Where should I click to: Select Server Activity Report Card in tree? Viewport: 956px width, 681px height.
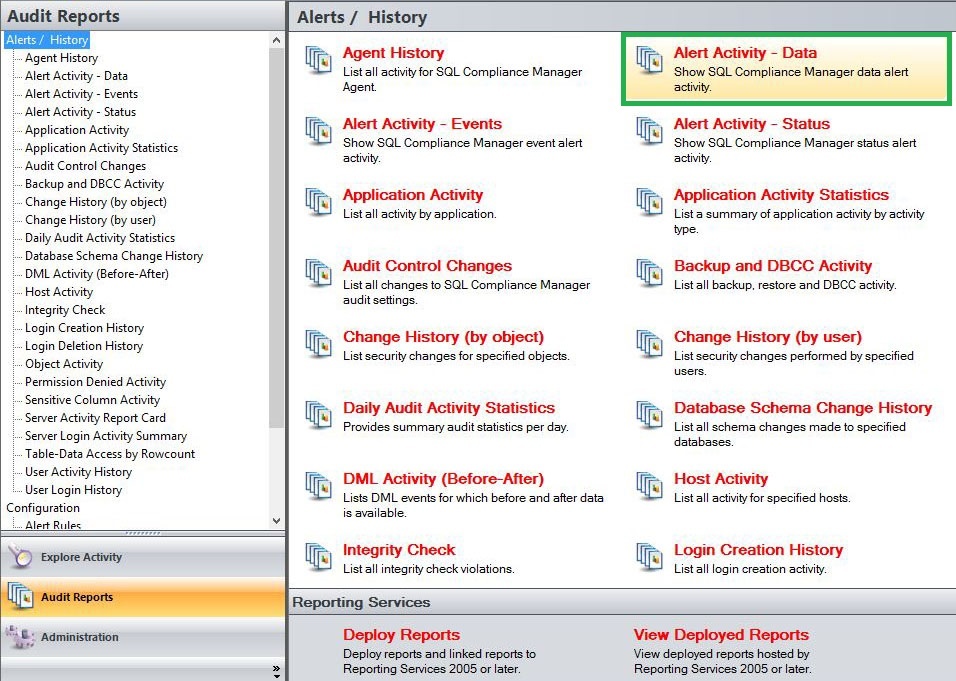[x=95, y=418]
